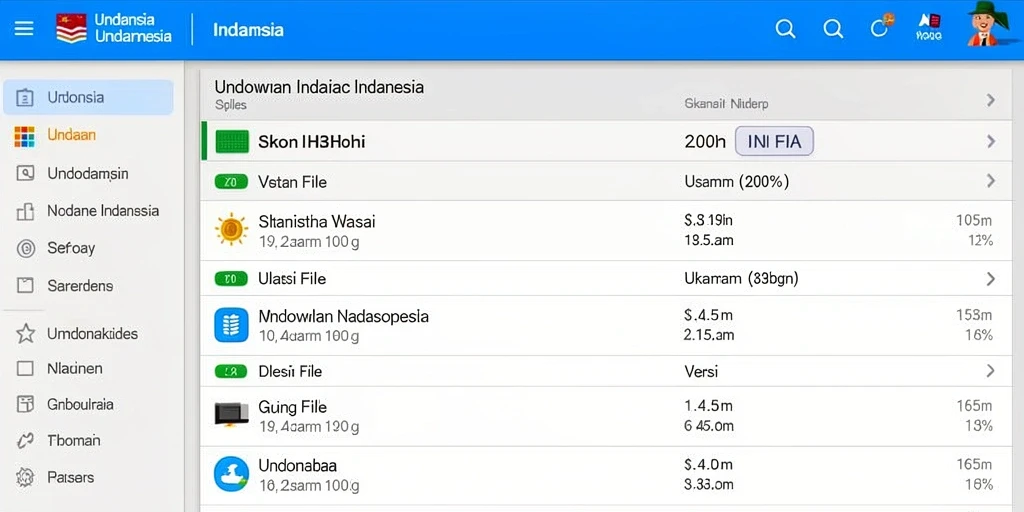Click the Nodane Indanssia sidebar icon
This screenshot has height=512, width=1024.
24,212
